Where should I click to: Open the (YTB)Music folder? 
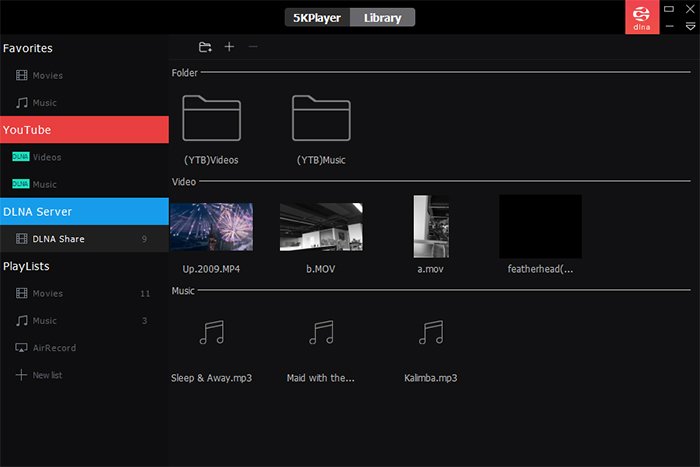tap(321, 118)
